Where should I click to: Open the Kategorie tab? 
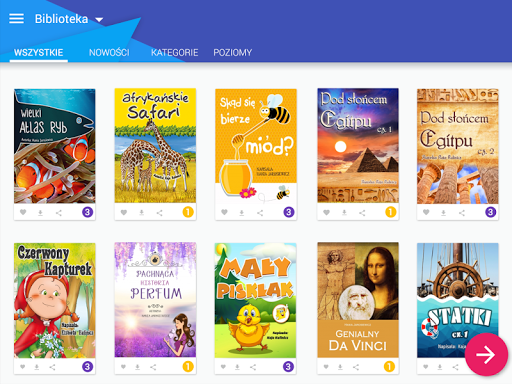tap(174, 52)
